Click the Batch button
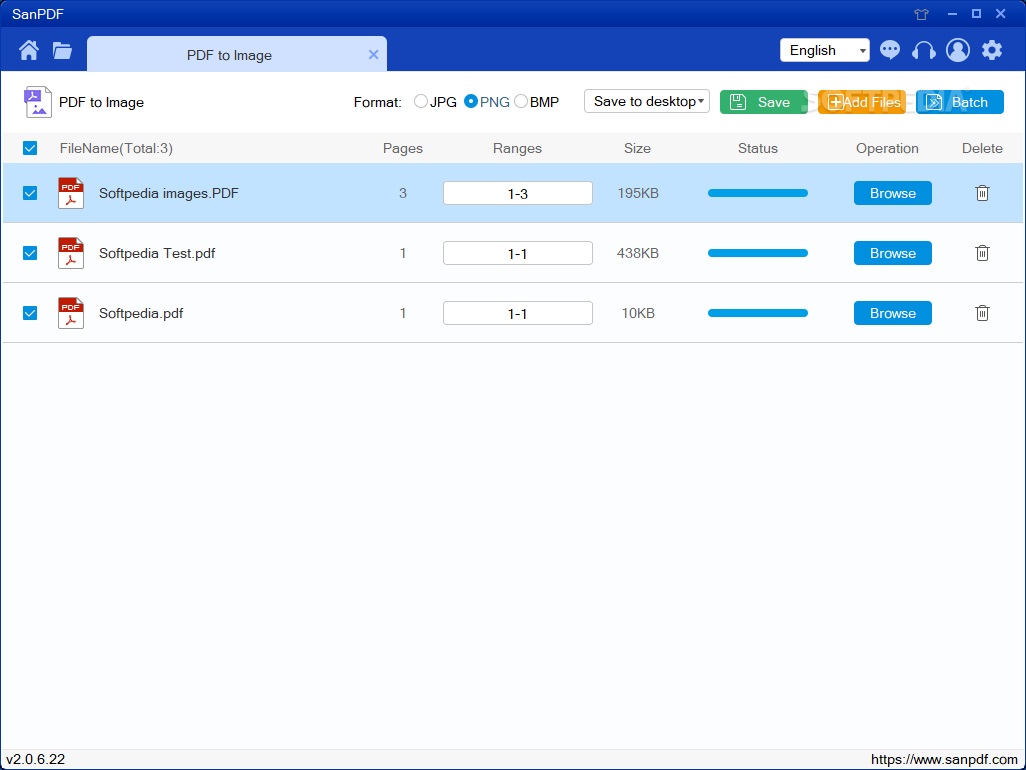 (x=960, y=102)
